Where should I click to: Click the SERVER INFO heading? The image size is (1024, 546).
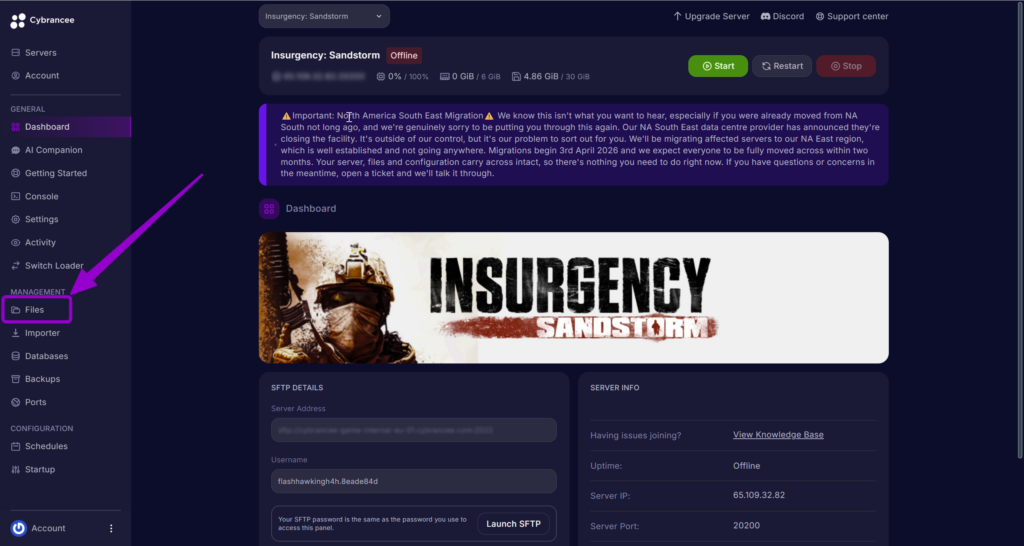615,388
